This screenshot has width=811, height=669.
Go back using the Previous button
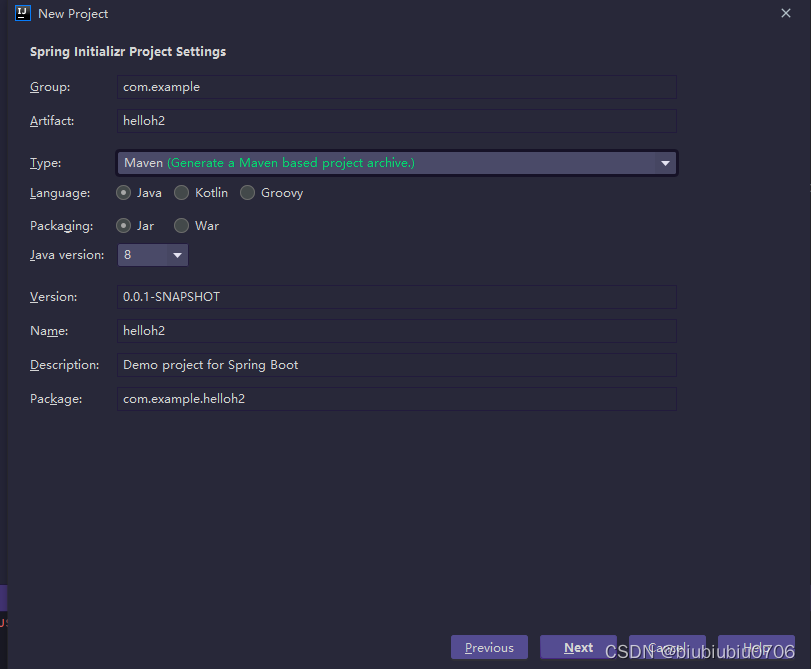click(x=488, y=647)
